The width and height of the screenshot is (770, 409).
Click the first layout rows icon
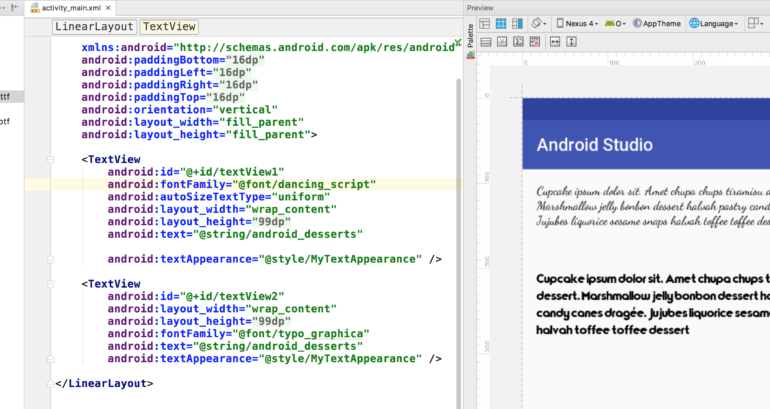coord(485,42)
